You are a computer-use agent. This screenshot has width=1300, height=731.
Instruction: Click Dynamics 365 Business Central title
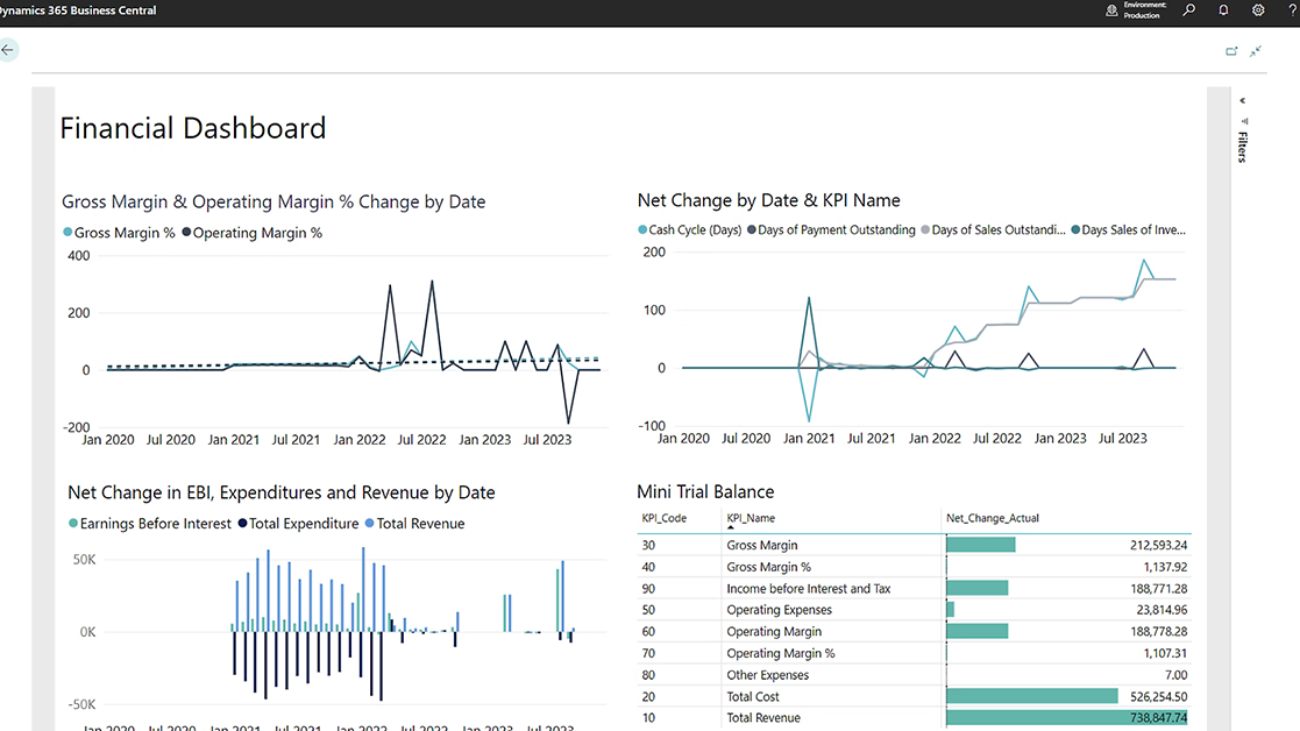click(x=78, y=10)
